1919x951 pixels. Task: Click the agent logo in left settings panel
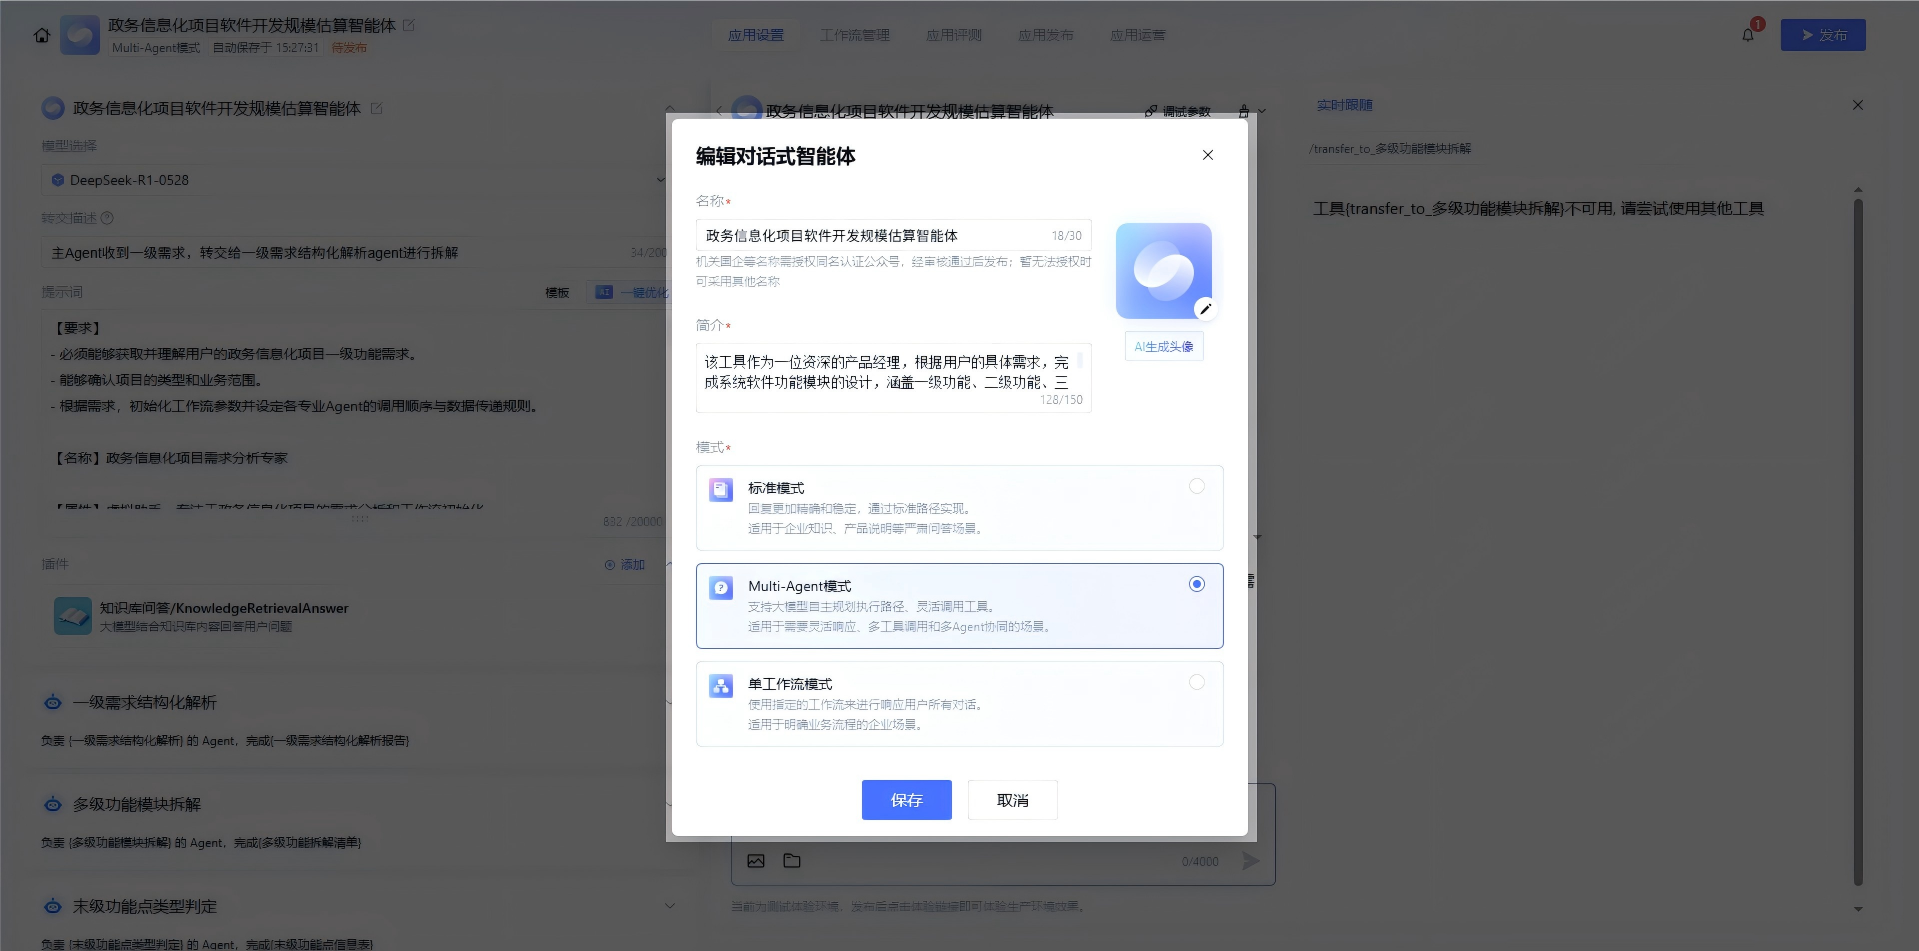tap(53, 108)
